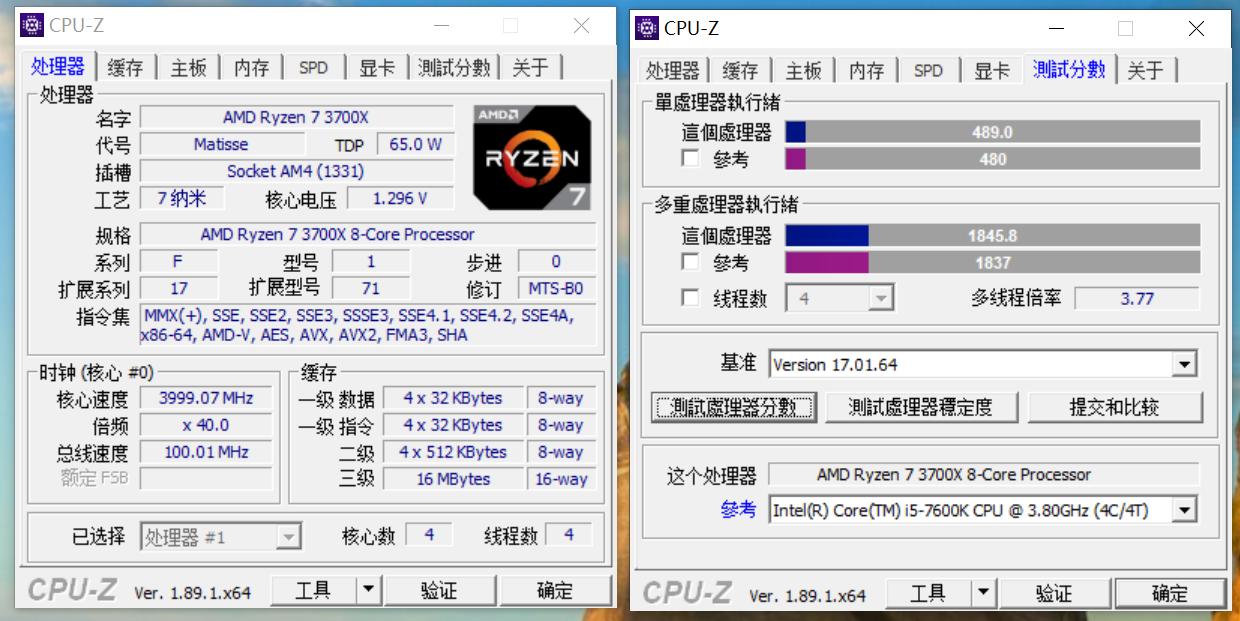The image size is (1240, 621).
Task: Open the 已选择 处理器 #1 dropdown
Action: tap(290, 535)
